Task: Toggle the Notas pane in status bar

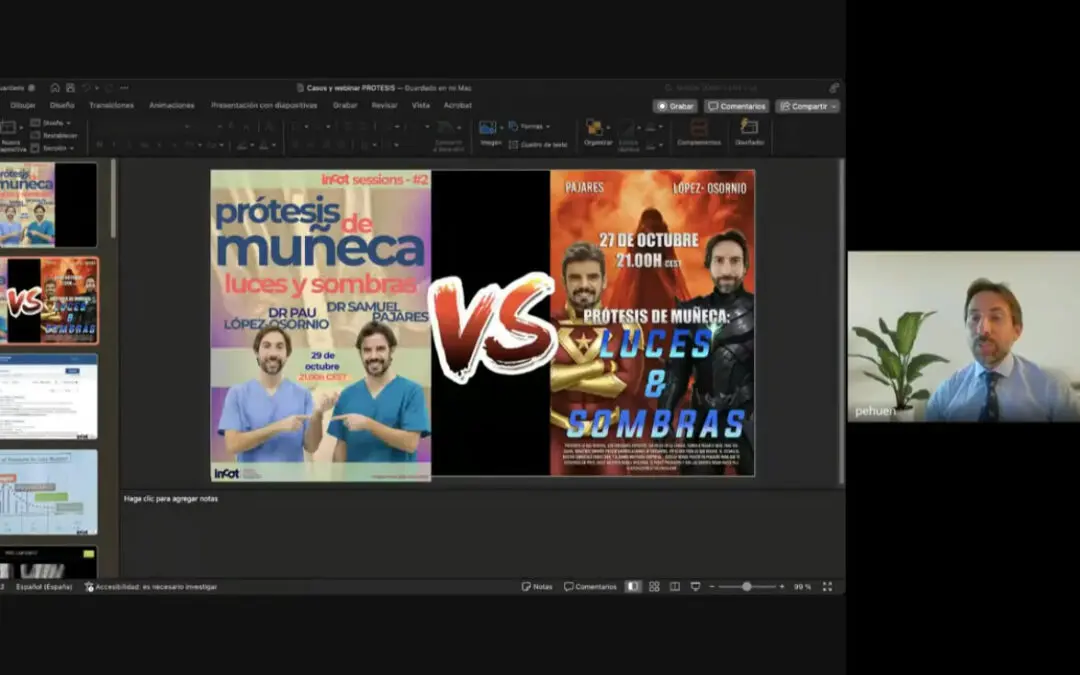Action: tap(537, 587)
